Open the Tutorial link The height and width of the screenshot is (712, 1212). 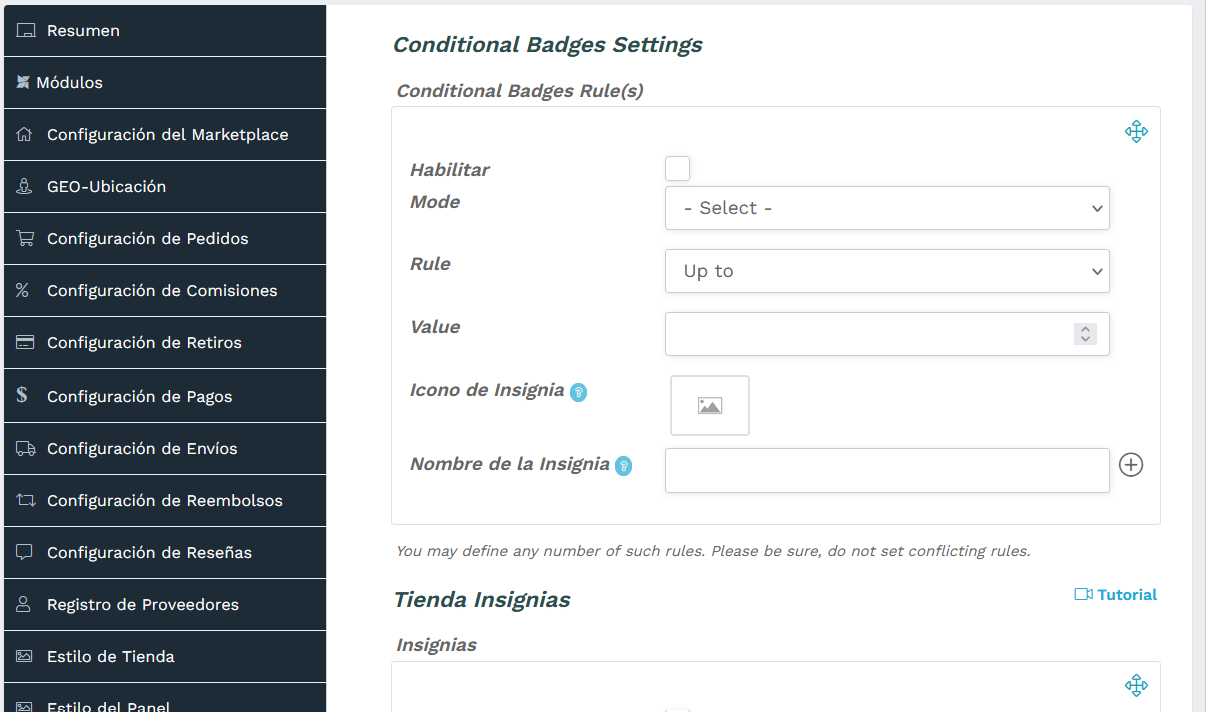pyautogui.click(x=1115, y=594)
